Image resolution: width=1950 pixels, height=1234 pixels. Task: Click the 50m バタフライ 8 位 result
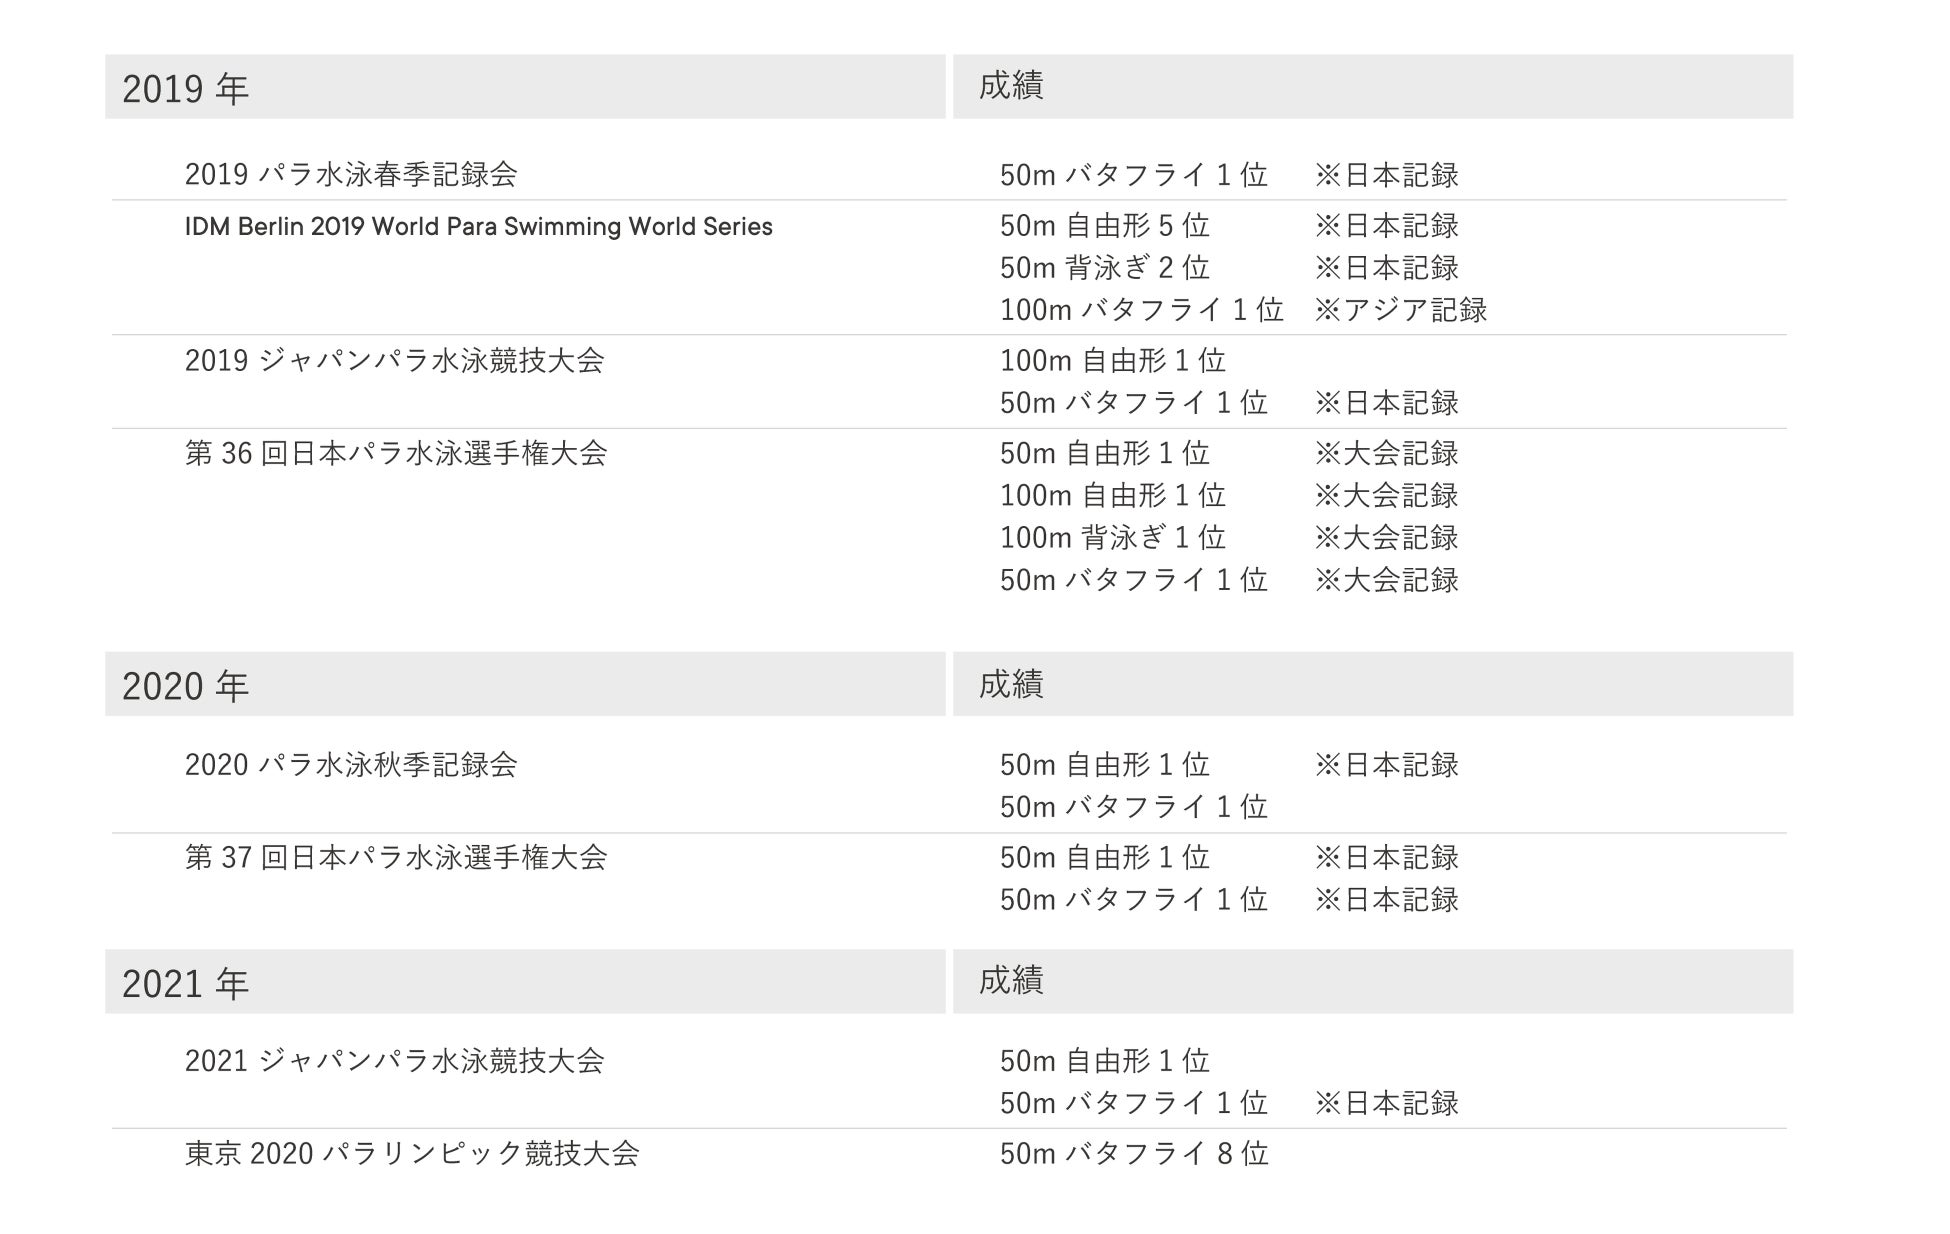pyautogui.click(x=1134, y=1154)
